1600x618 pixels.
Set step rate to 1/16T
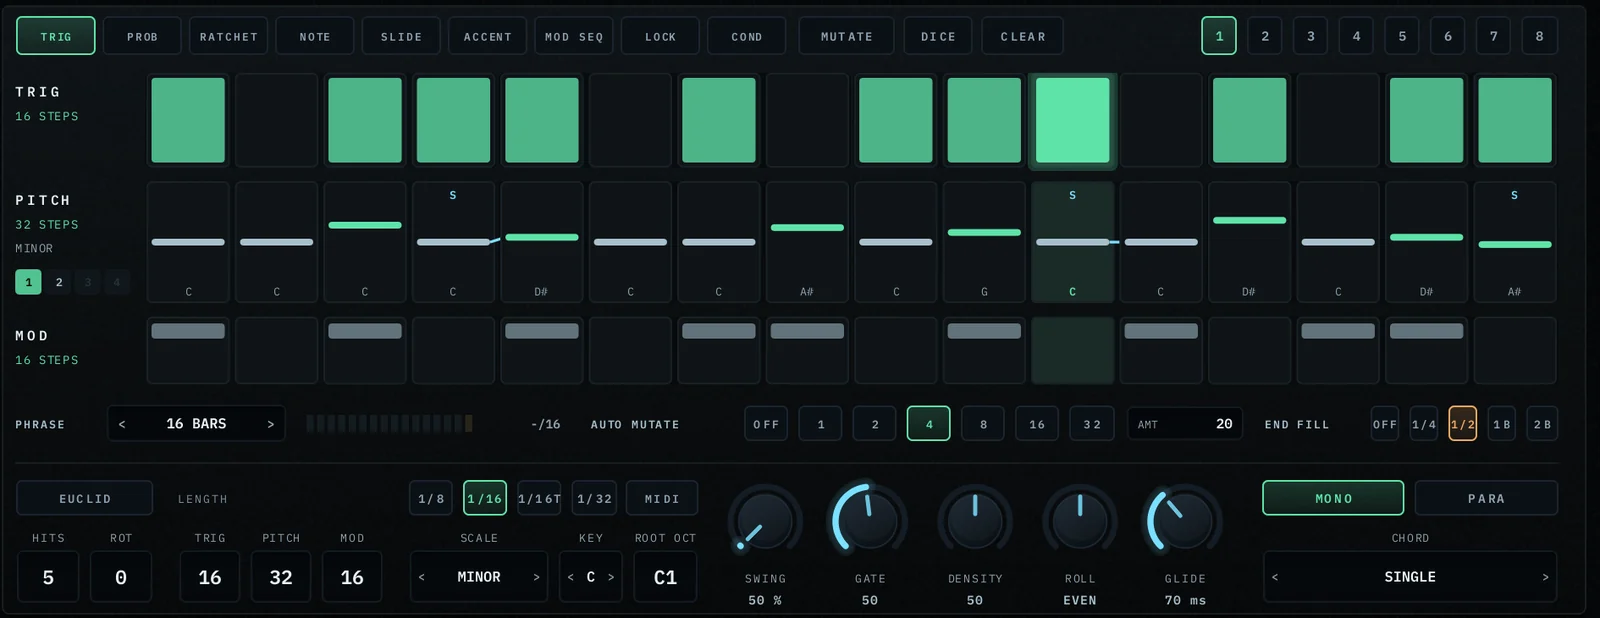tap(539, 498)
